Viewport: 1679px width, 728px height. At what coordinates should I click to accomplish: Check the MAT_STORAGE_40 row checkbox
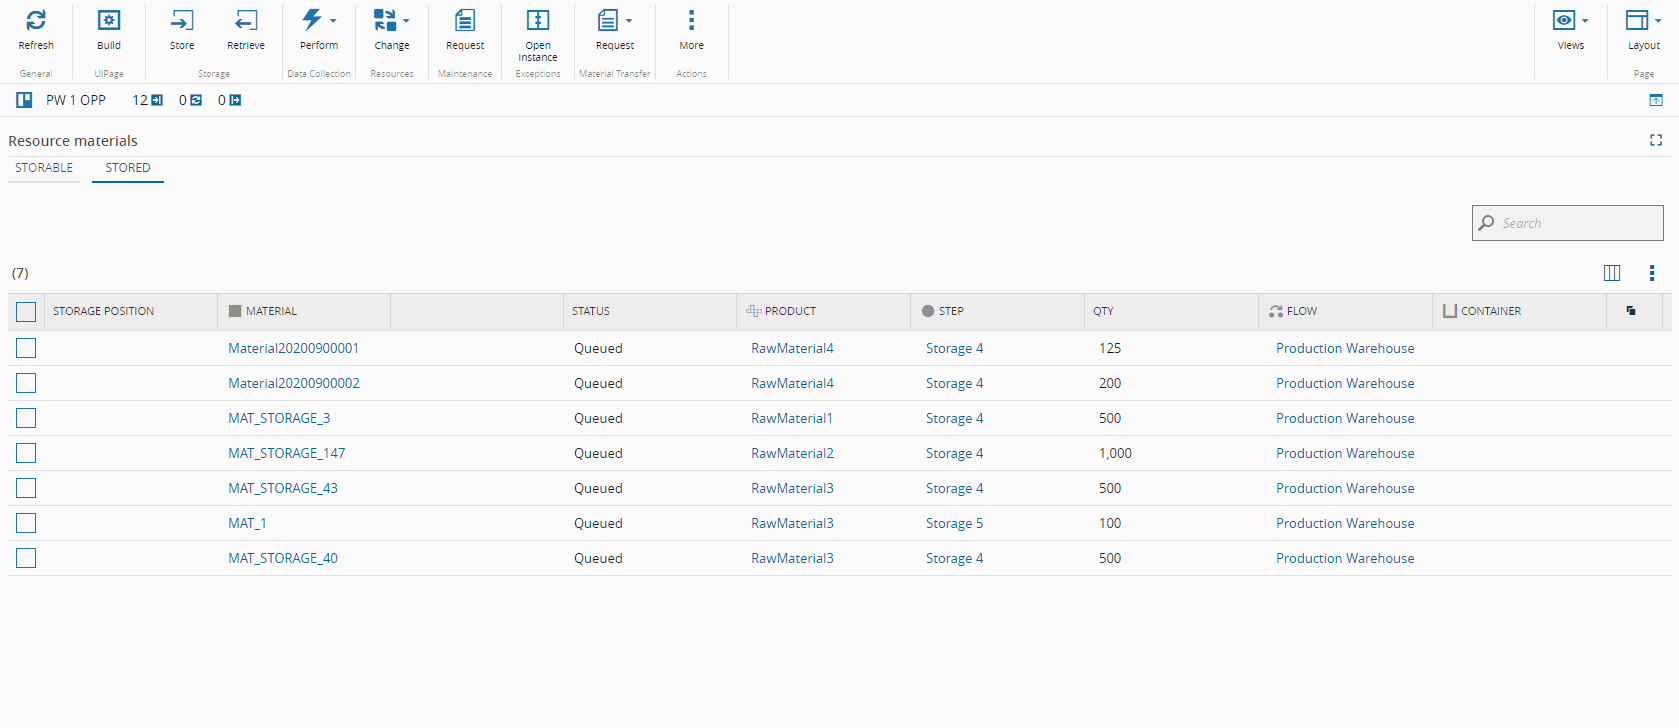(x=26, y=558)
